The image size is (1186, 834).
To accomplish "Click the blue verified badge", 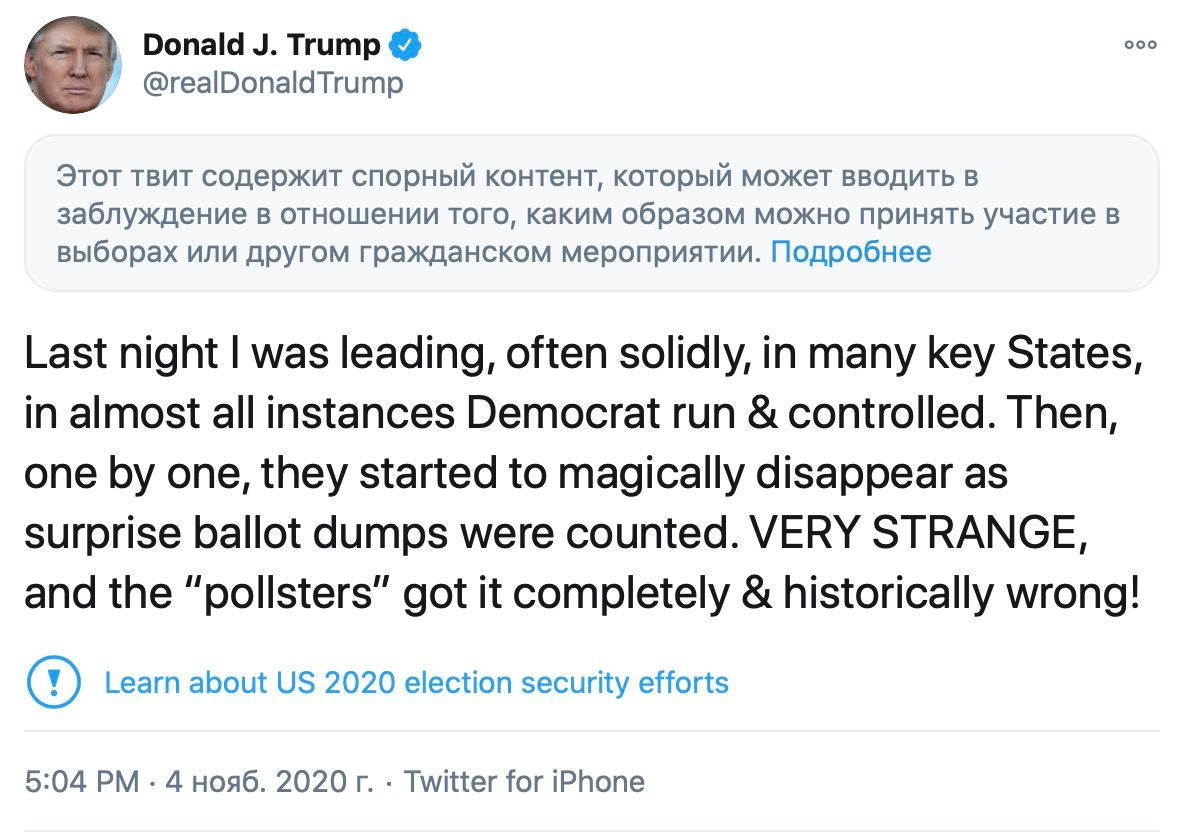I will click(405, 45).
